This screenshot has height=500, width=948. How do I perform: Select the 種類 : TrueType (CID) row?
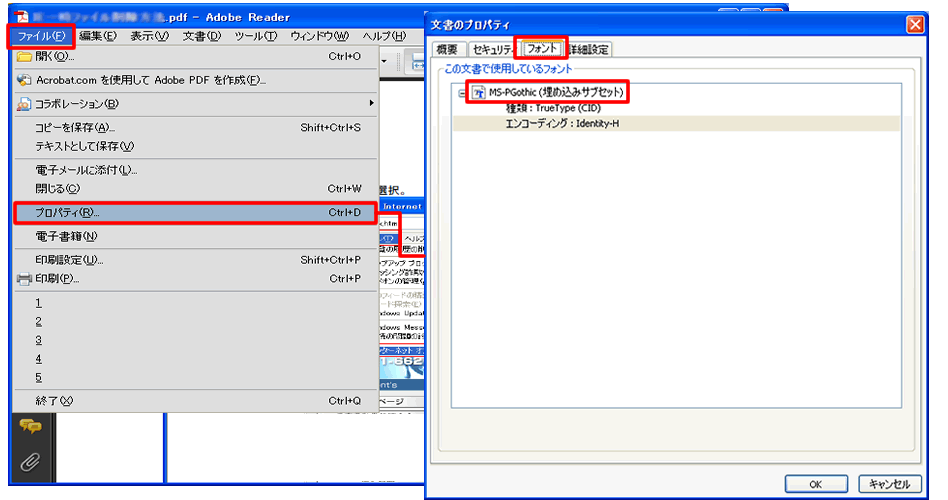point(553,108)
